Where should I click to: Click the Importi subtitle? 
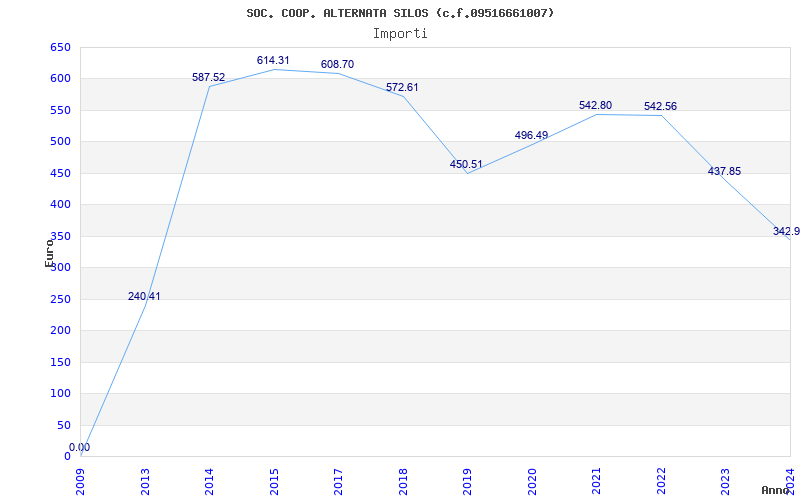tap(400, 34)
